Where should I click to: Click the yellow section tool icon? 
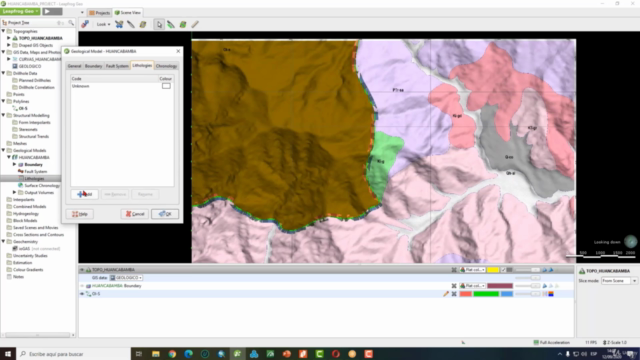[x=143, y=24]
